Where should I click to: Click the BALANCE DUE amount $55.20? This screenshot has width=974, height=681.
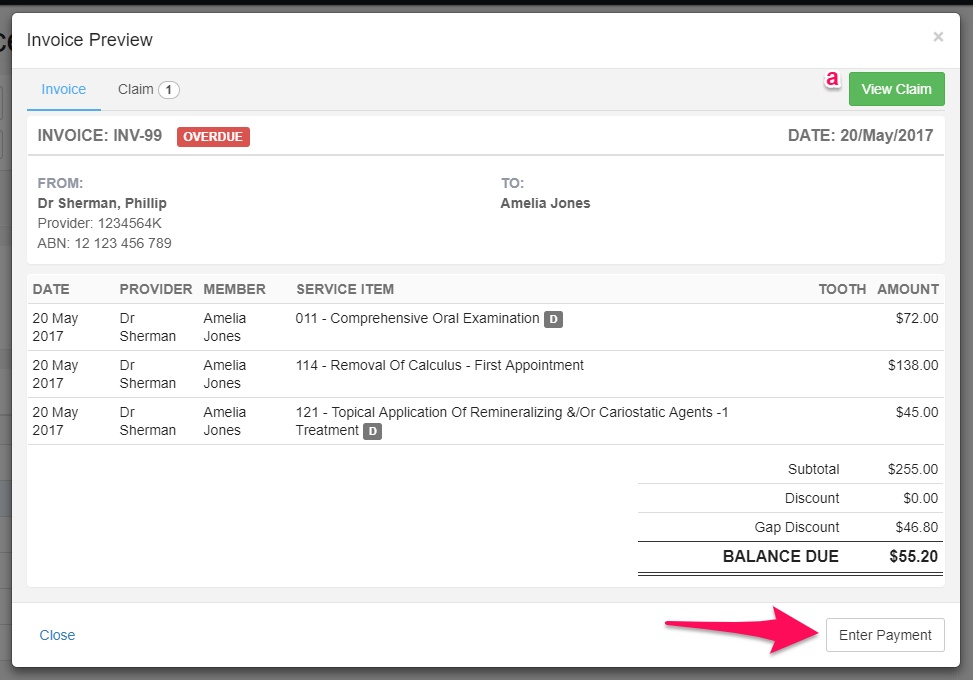click(913, 556)
